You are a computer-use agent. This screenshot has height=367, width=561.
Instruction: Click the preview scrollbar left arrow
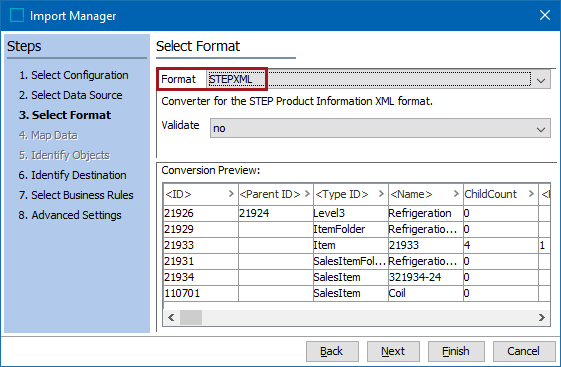tap(171, 317)
